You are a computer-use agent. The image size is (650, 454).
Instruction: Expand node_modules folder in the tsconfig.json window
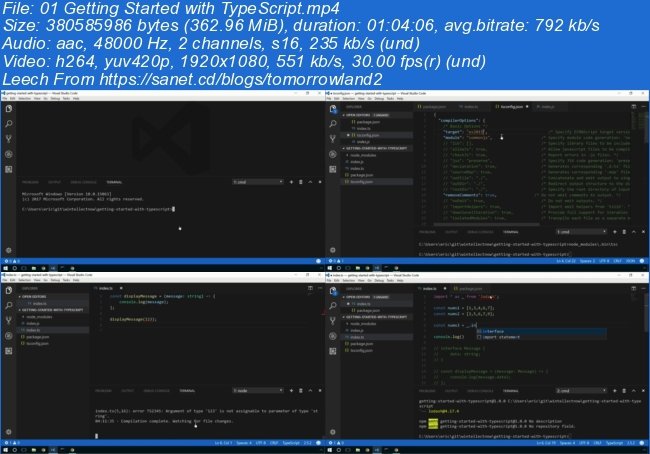(363, 155)
